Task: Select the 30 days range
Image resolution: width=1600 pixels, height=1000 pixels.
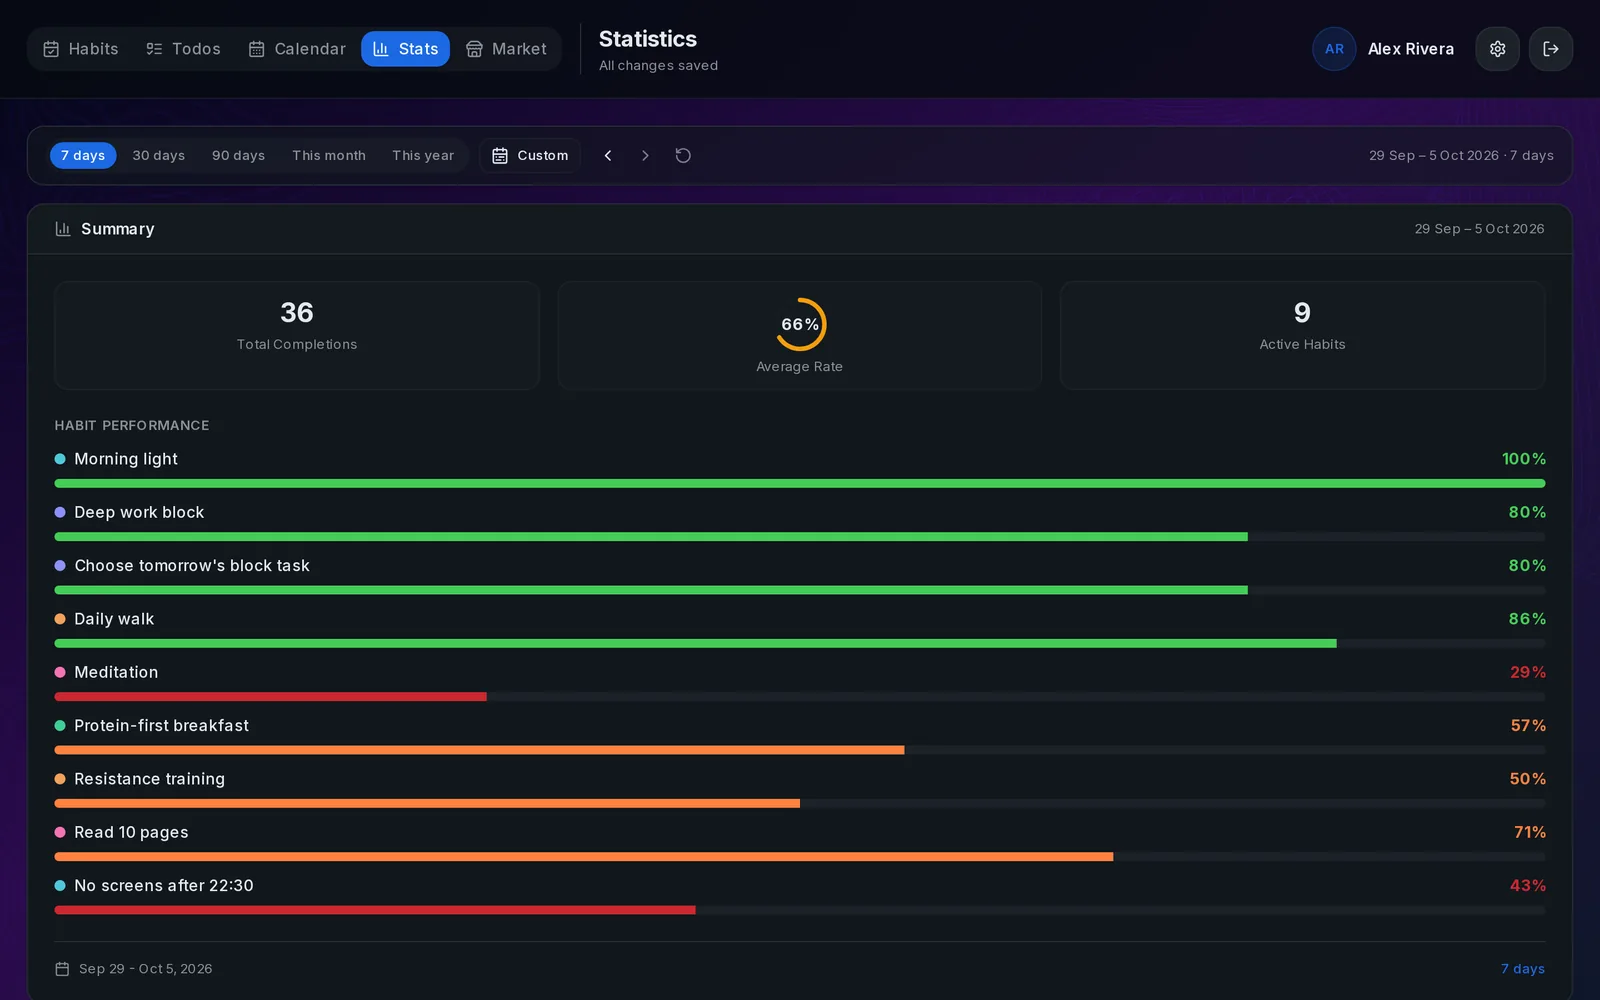Action: click(159, 155)
